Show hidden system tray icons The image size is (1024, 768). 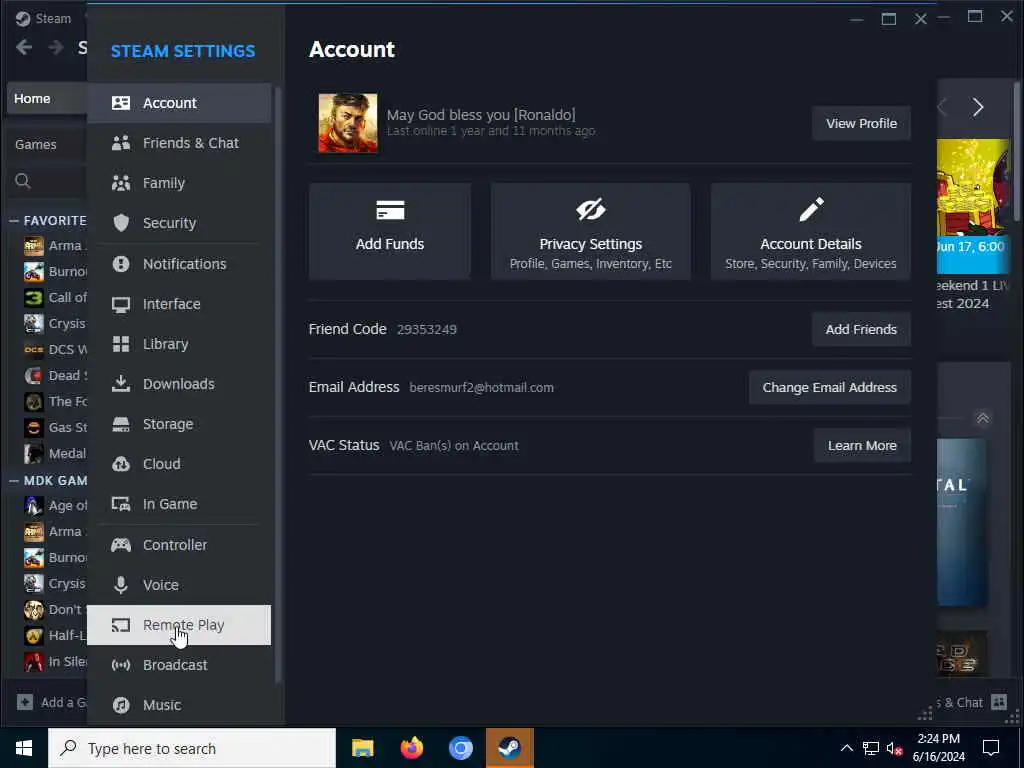[846, 748]
